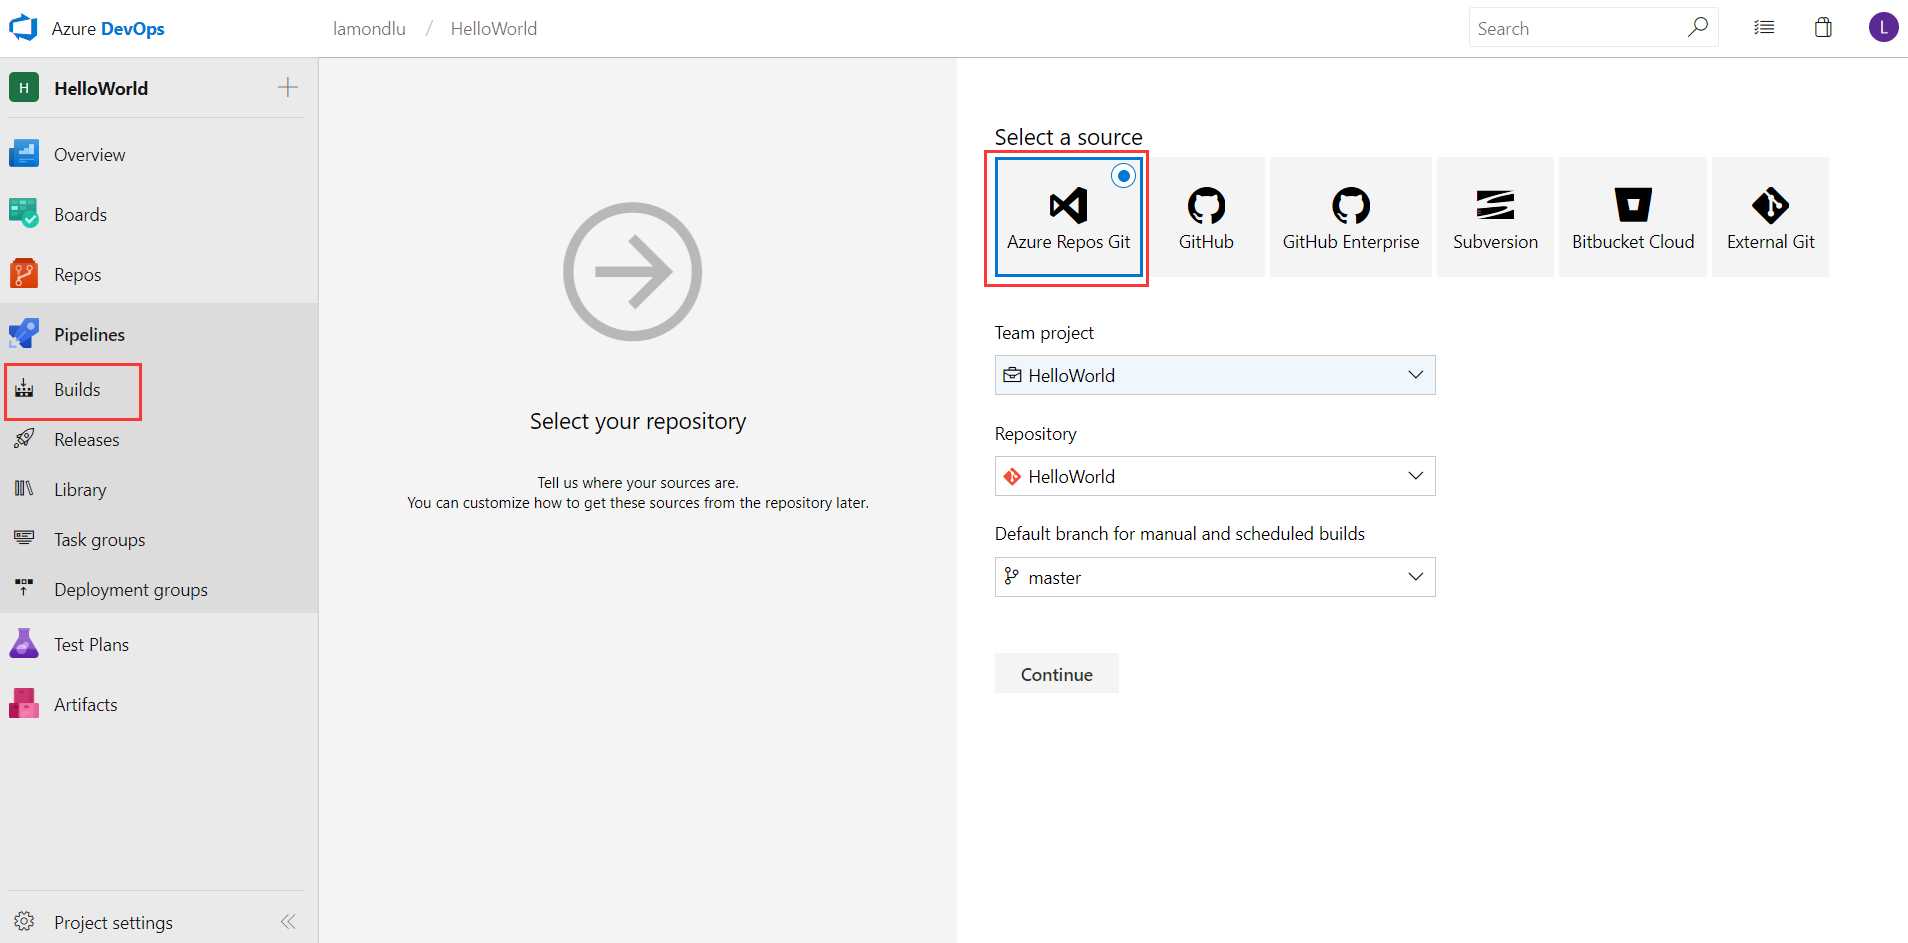This screenshot has width=1908, height=943.
Task: Open the Boards hub icon
Action: click(x=24, y=214)
